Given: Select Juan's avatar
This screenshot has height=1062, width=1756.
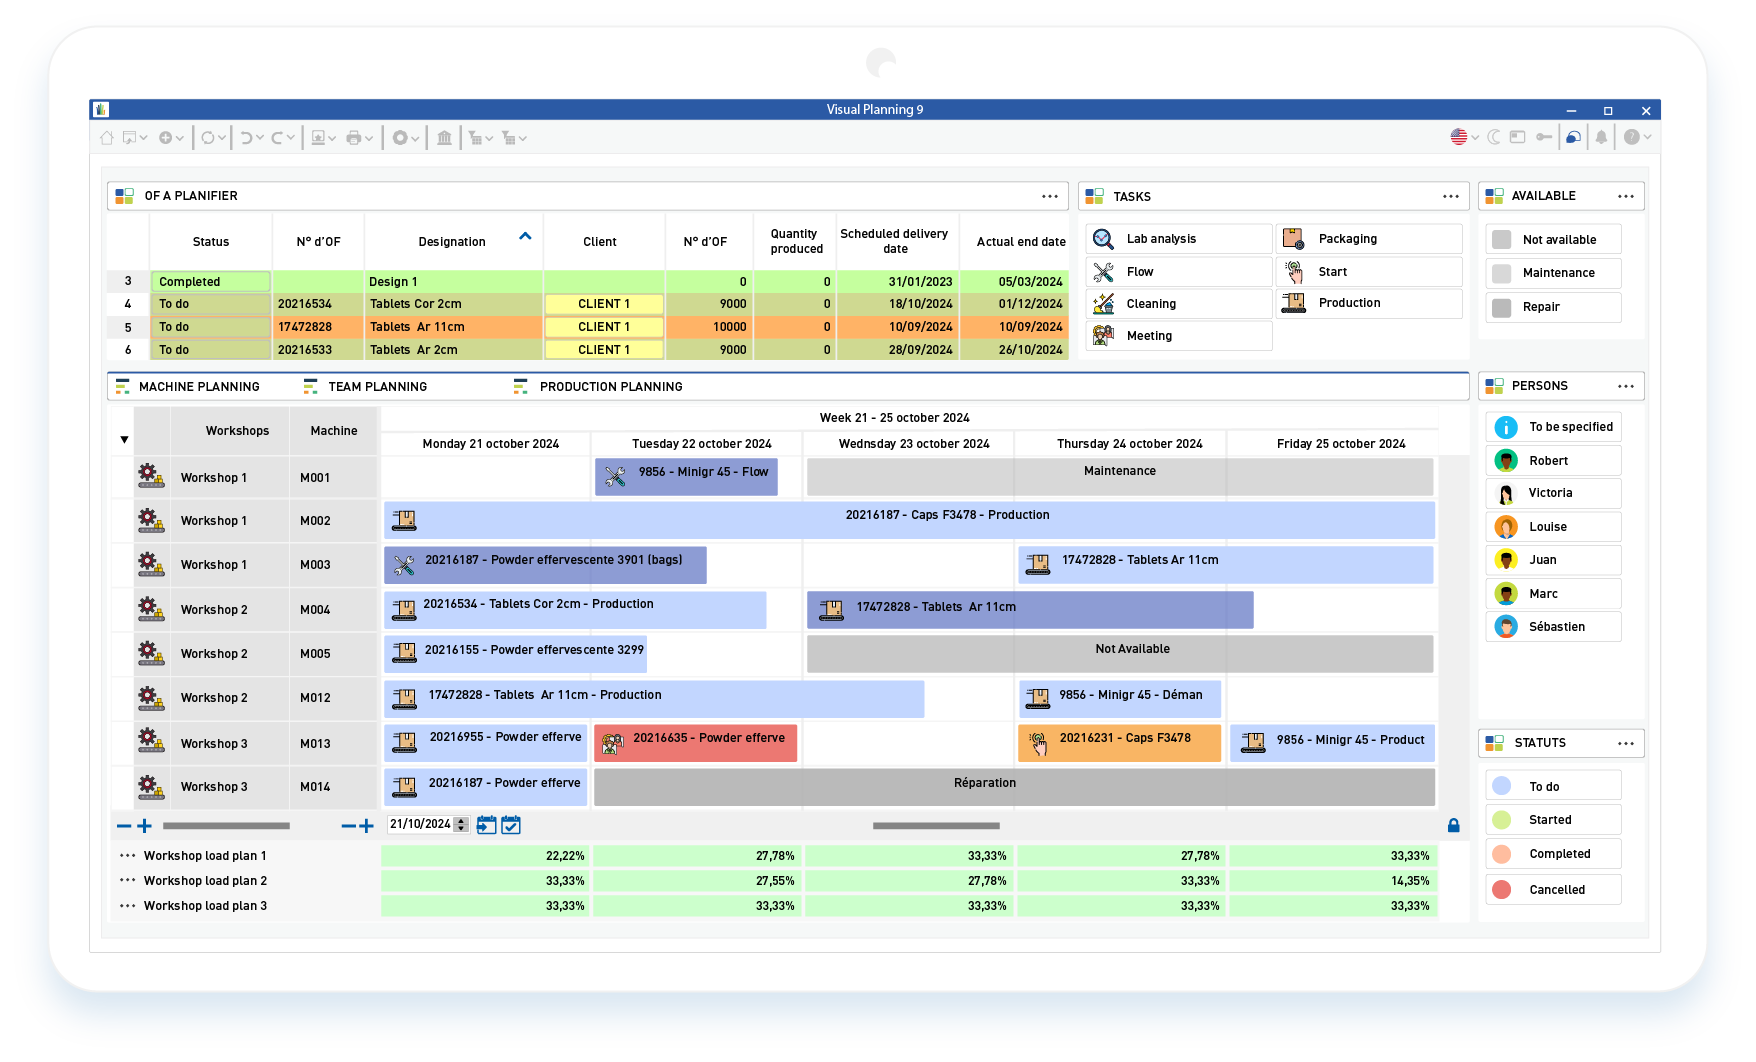Looking at the screenshot, I should [1506, 560].
